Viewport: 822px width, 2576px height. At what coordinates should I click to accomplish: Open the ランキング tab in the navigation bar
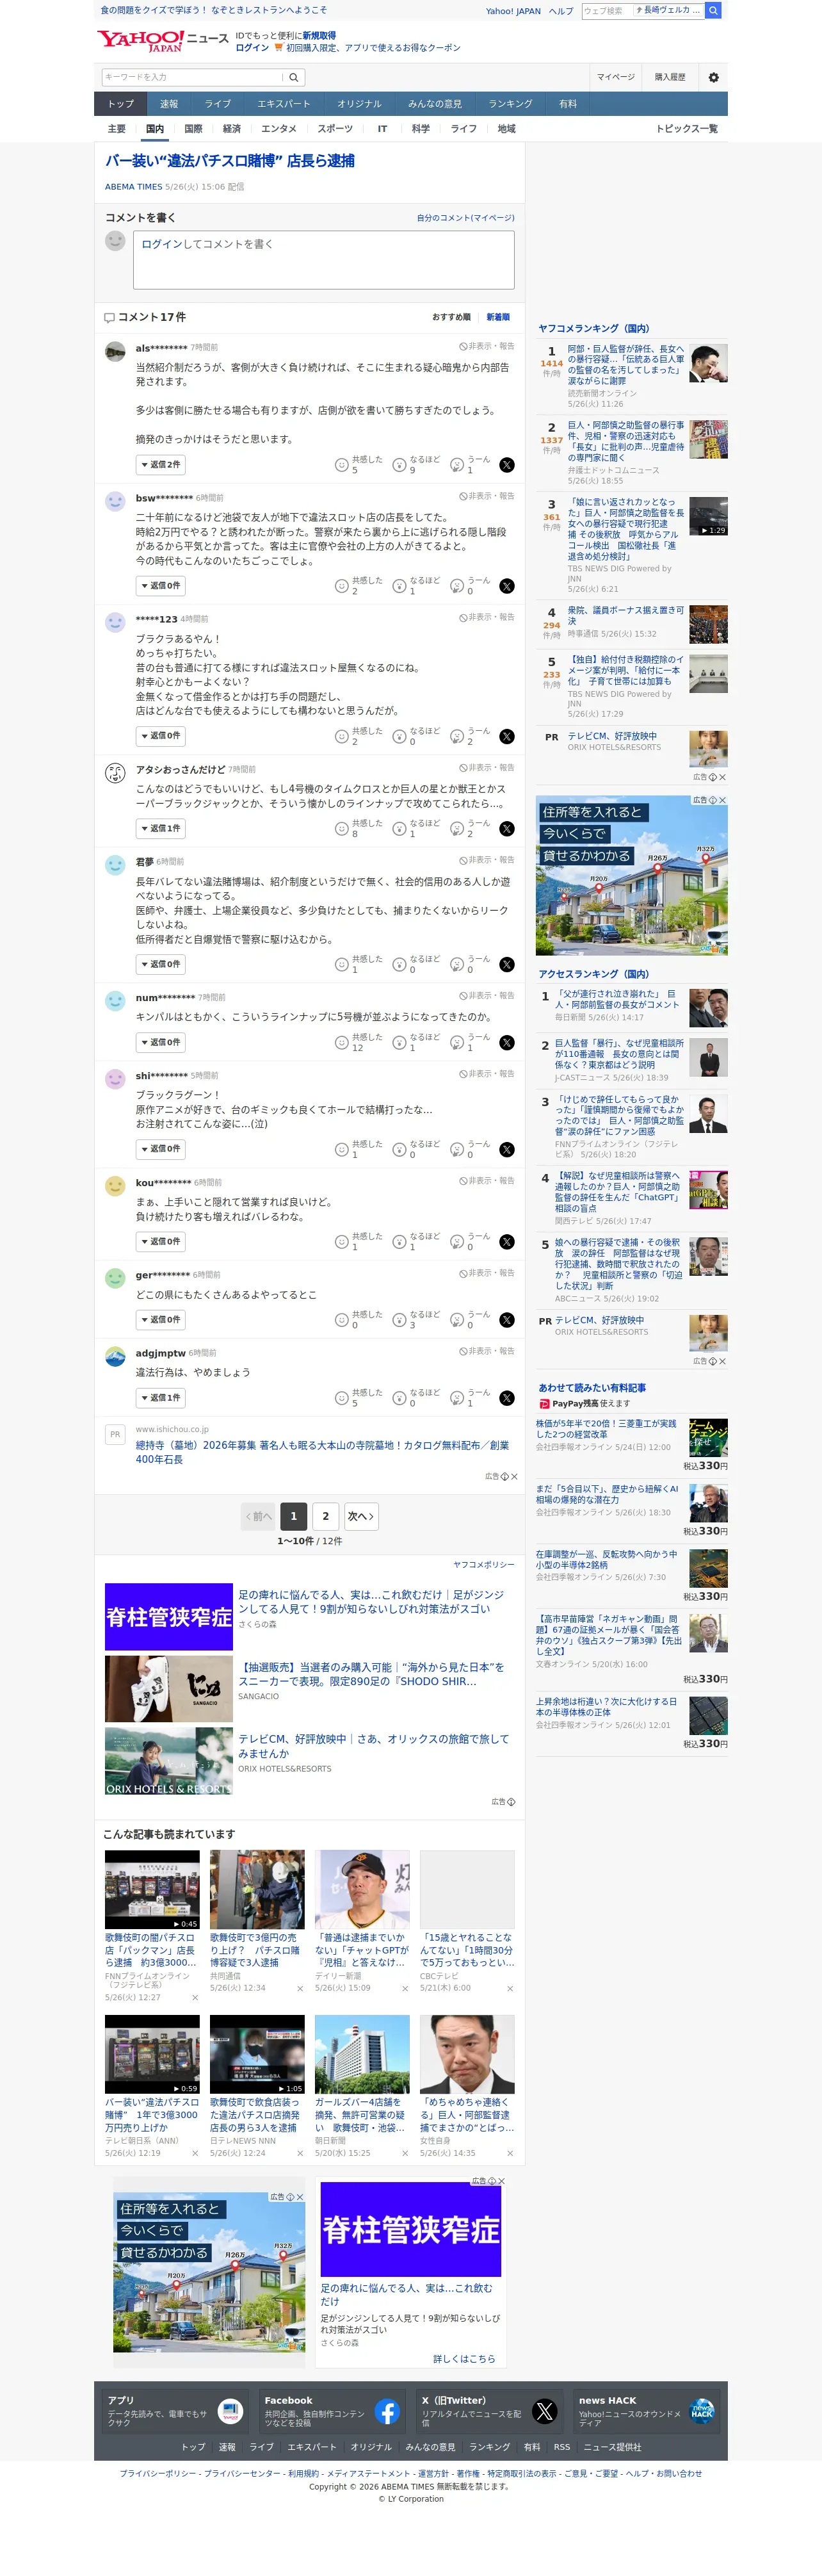point(510,104)
